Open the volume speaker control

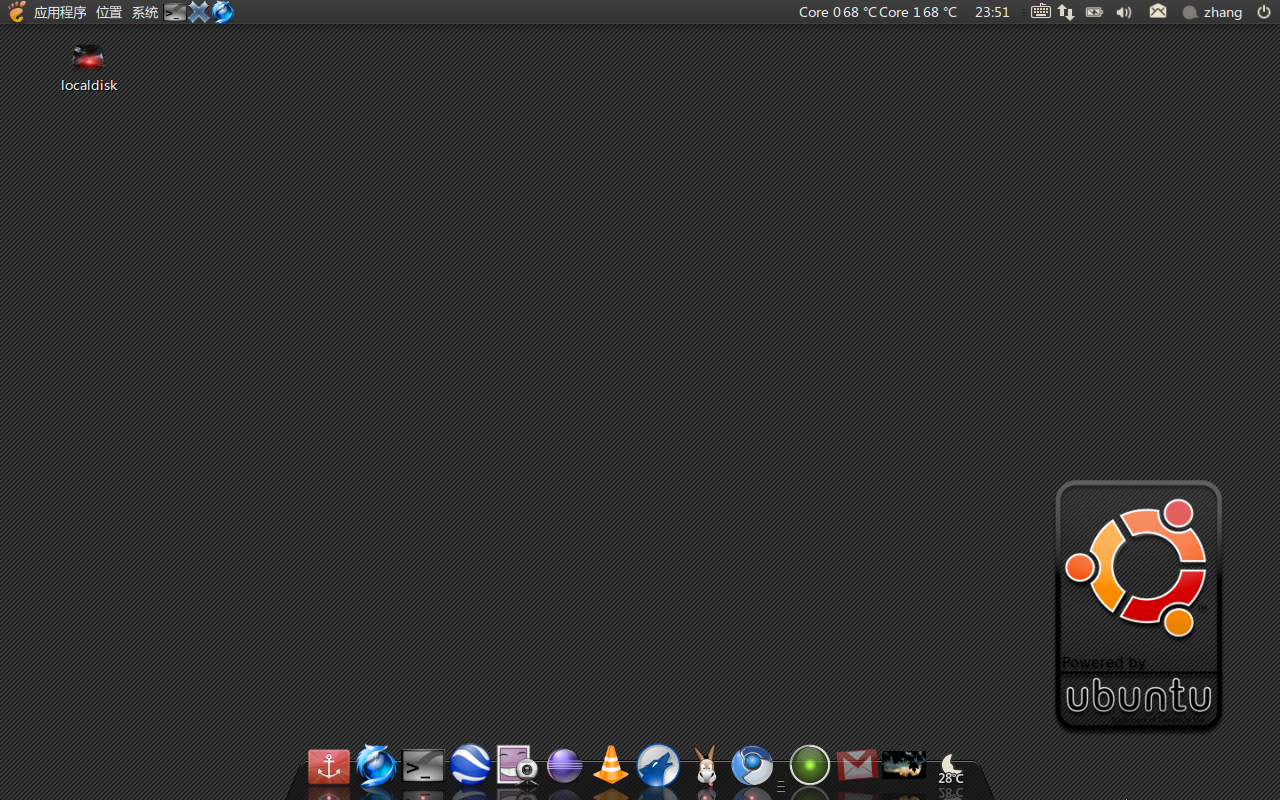tap(1124, 12)
